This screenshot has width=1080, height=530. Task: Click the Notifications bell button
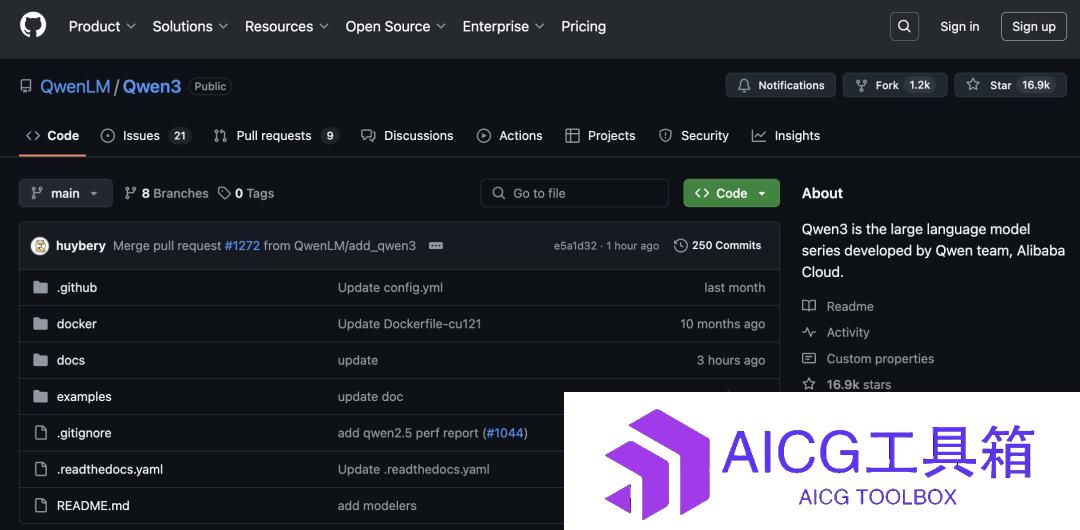click(x=780, y=85)
